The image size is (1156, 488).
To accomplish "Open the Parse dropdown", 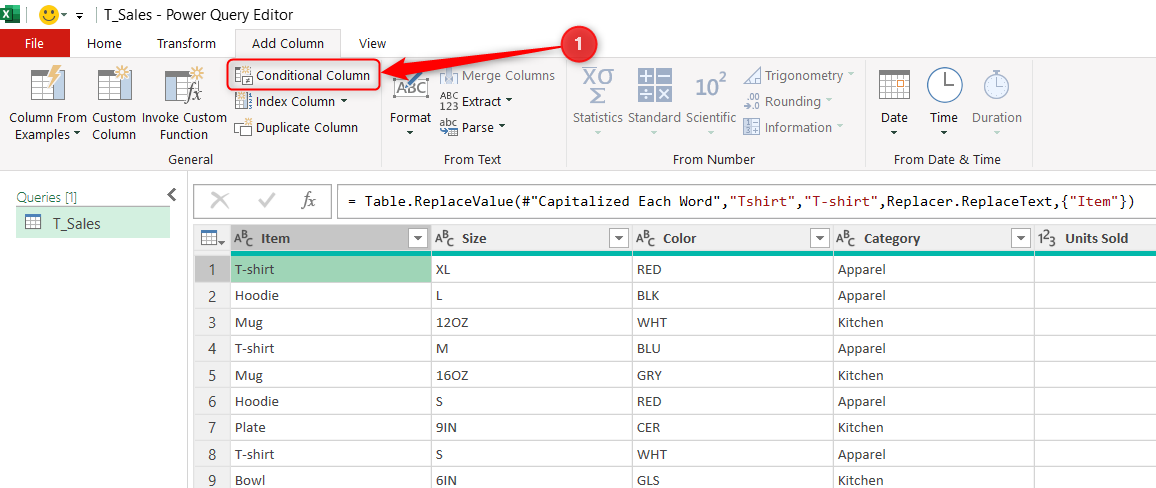I will (x=473, y=128).
